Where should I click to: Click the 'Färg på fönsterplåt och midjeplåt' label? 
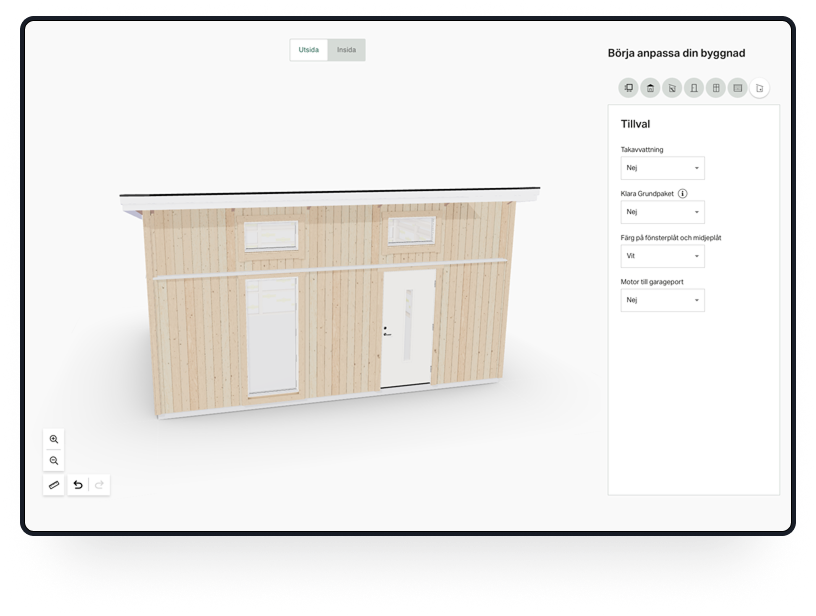click(x=671, y=238)
